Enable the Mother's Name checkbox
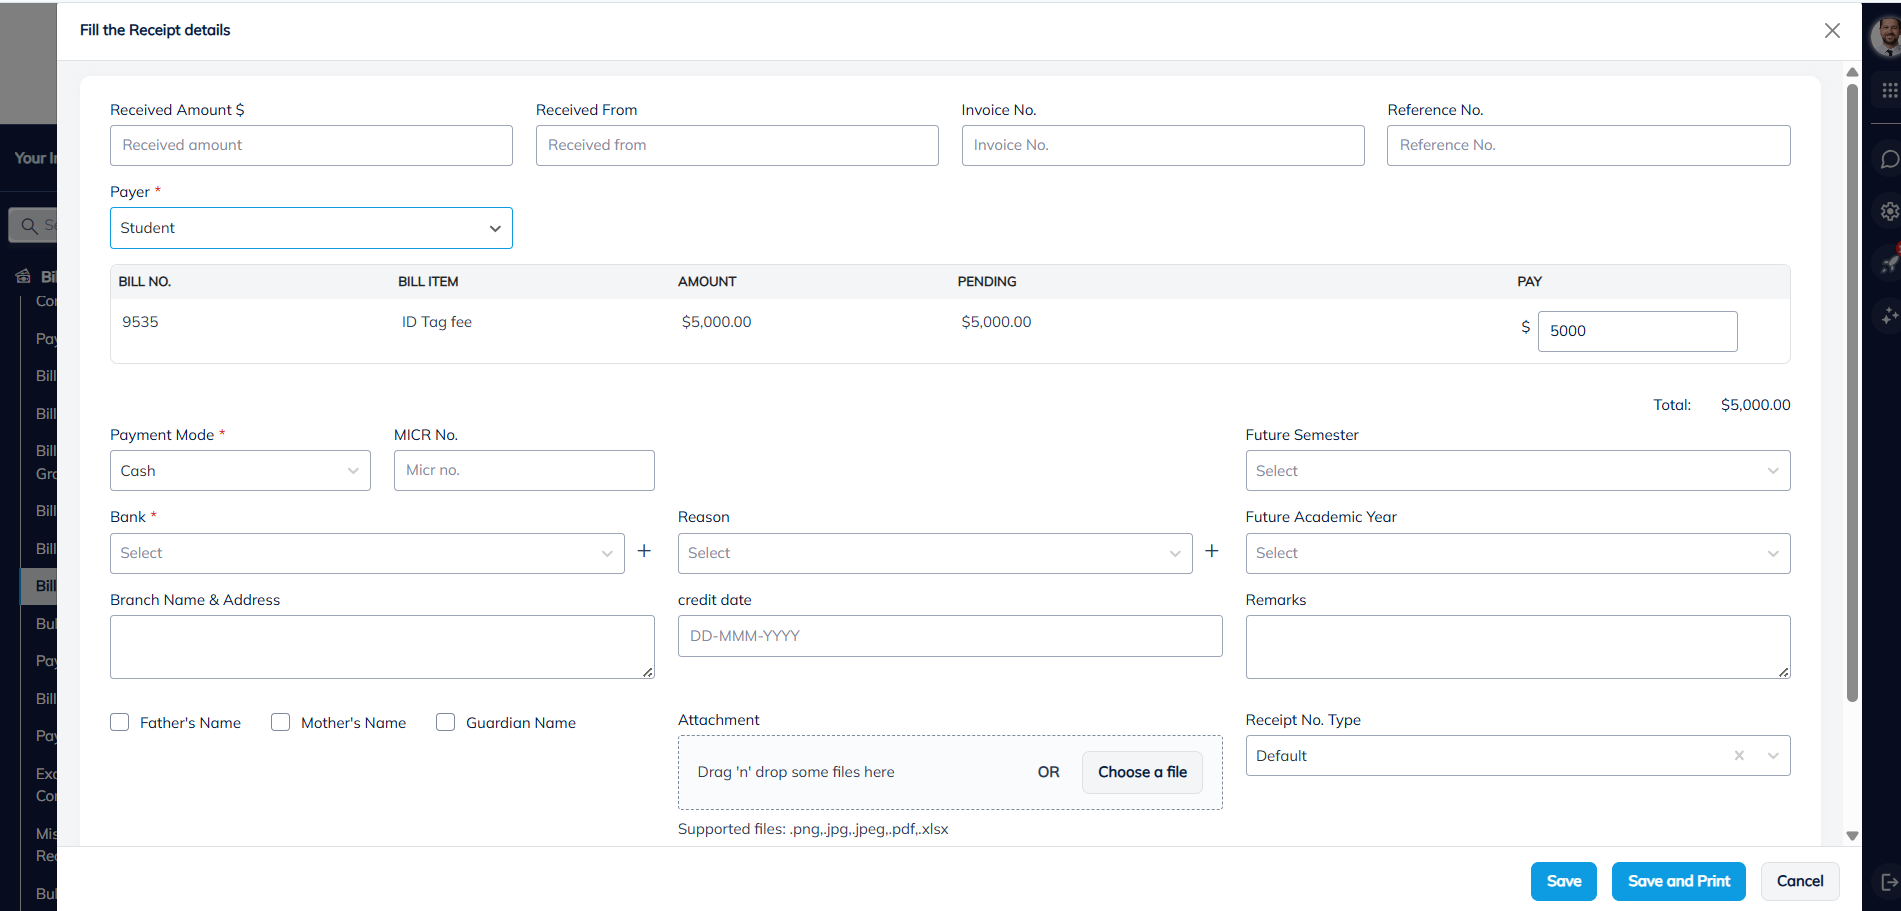Viewport: 1901px width, 911px height. point(281,723)
